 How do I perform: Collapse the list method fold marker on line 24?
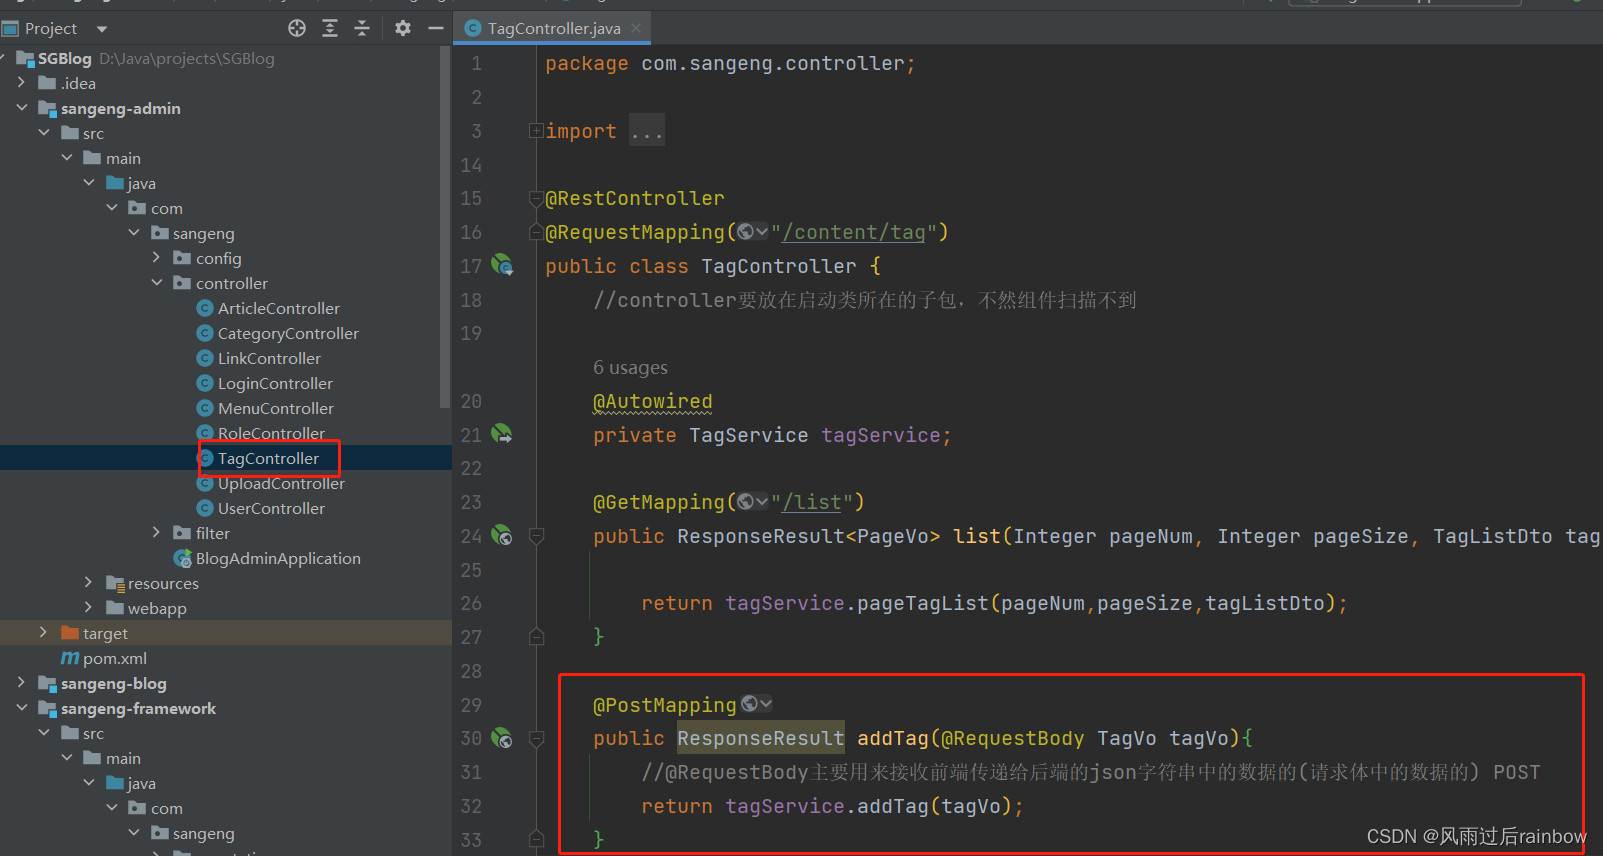click(x=536, y=536)
